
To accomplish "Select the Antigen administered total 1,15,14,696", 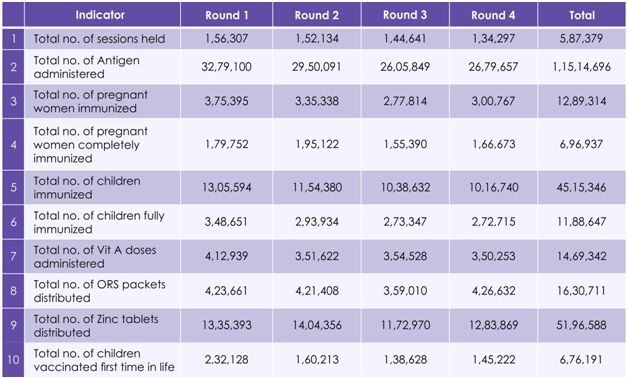I will point(582,67).
